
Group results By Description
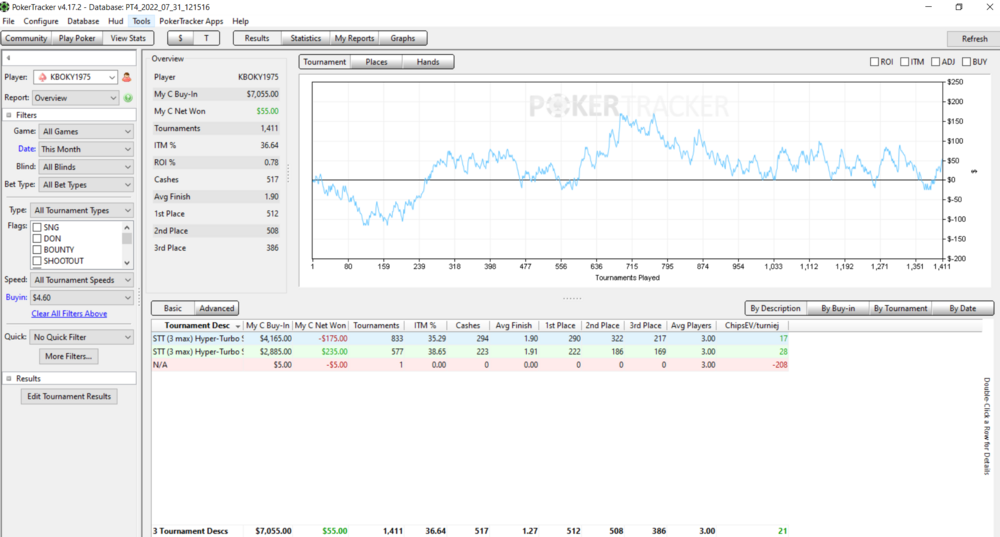[776, 308]
